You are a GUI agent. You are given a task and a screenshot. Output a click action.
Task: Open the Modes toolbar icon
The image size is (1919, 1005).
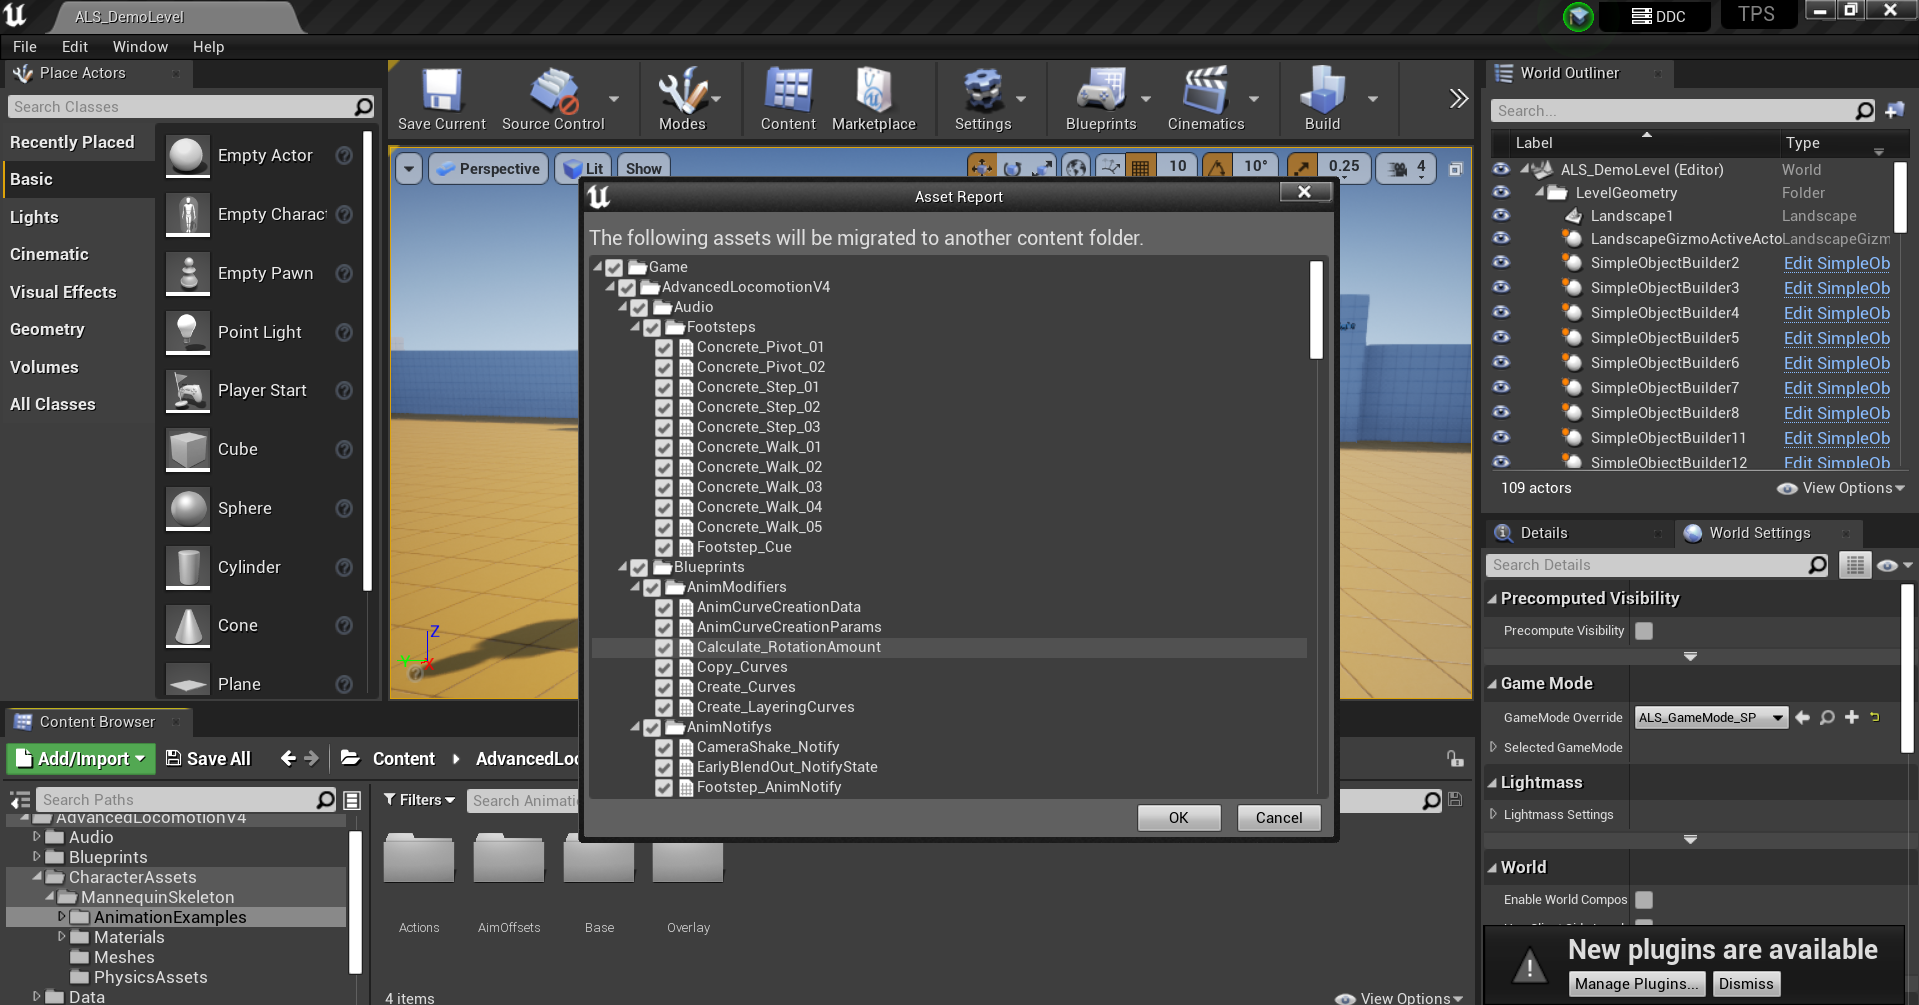point(682,91)
